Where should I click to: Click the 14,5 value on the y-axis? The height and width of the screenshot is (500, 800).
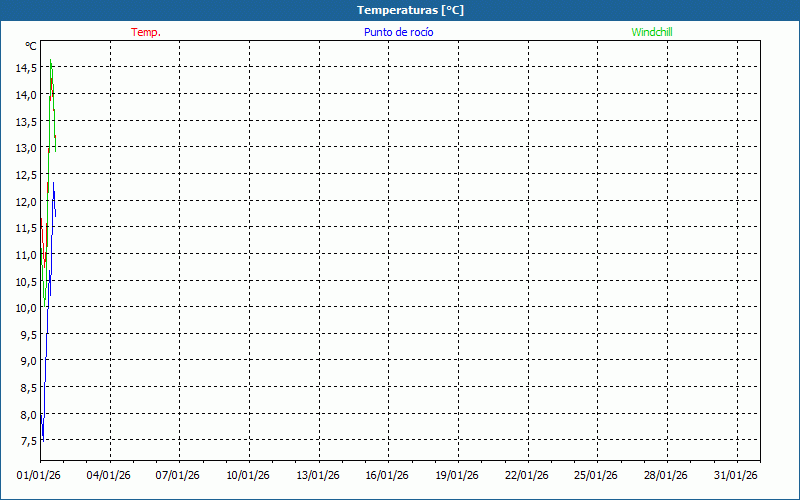pos(26,68)
